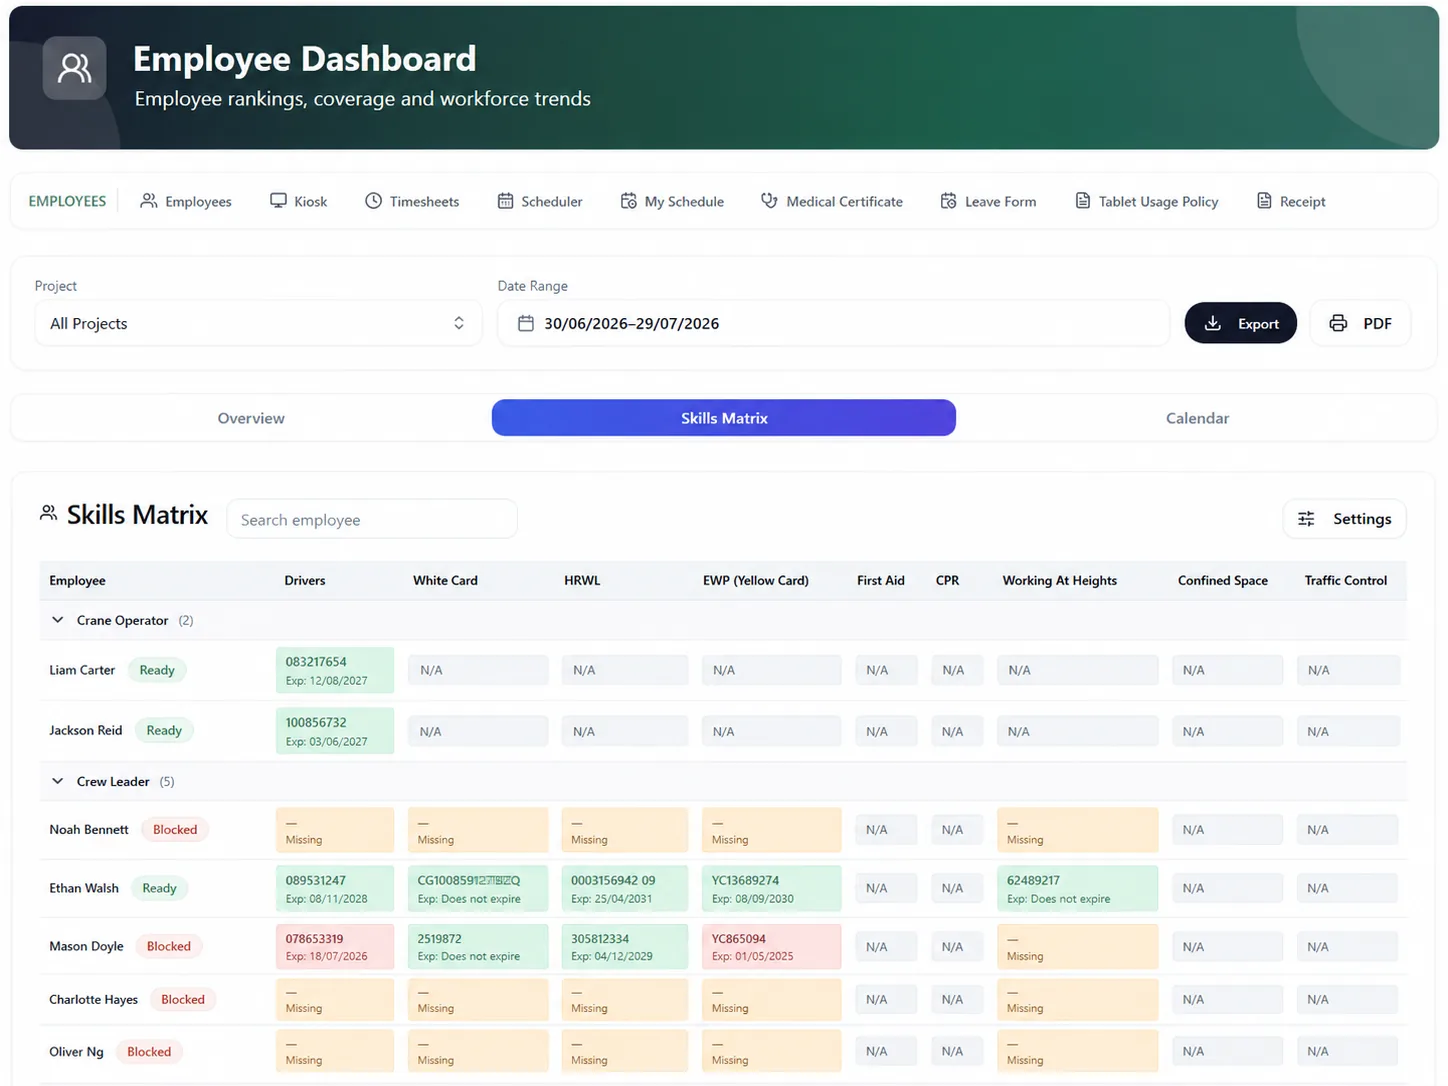Open the Employees nav item icon
This screenshot has width=1448, height=1086.
148,201
